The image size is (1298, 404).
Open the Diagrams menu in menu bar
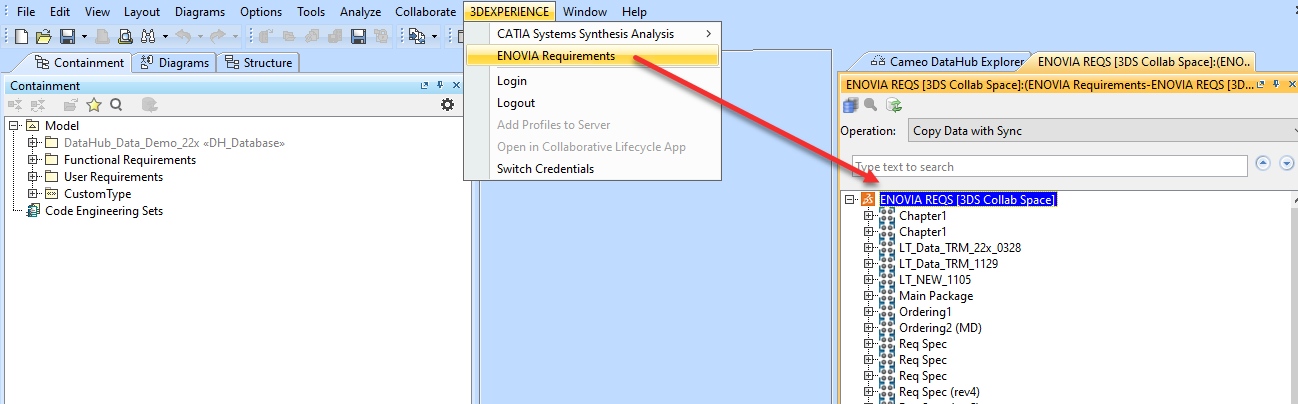click(x=199, y=11)
